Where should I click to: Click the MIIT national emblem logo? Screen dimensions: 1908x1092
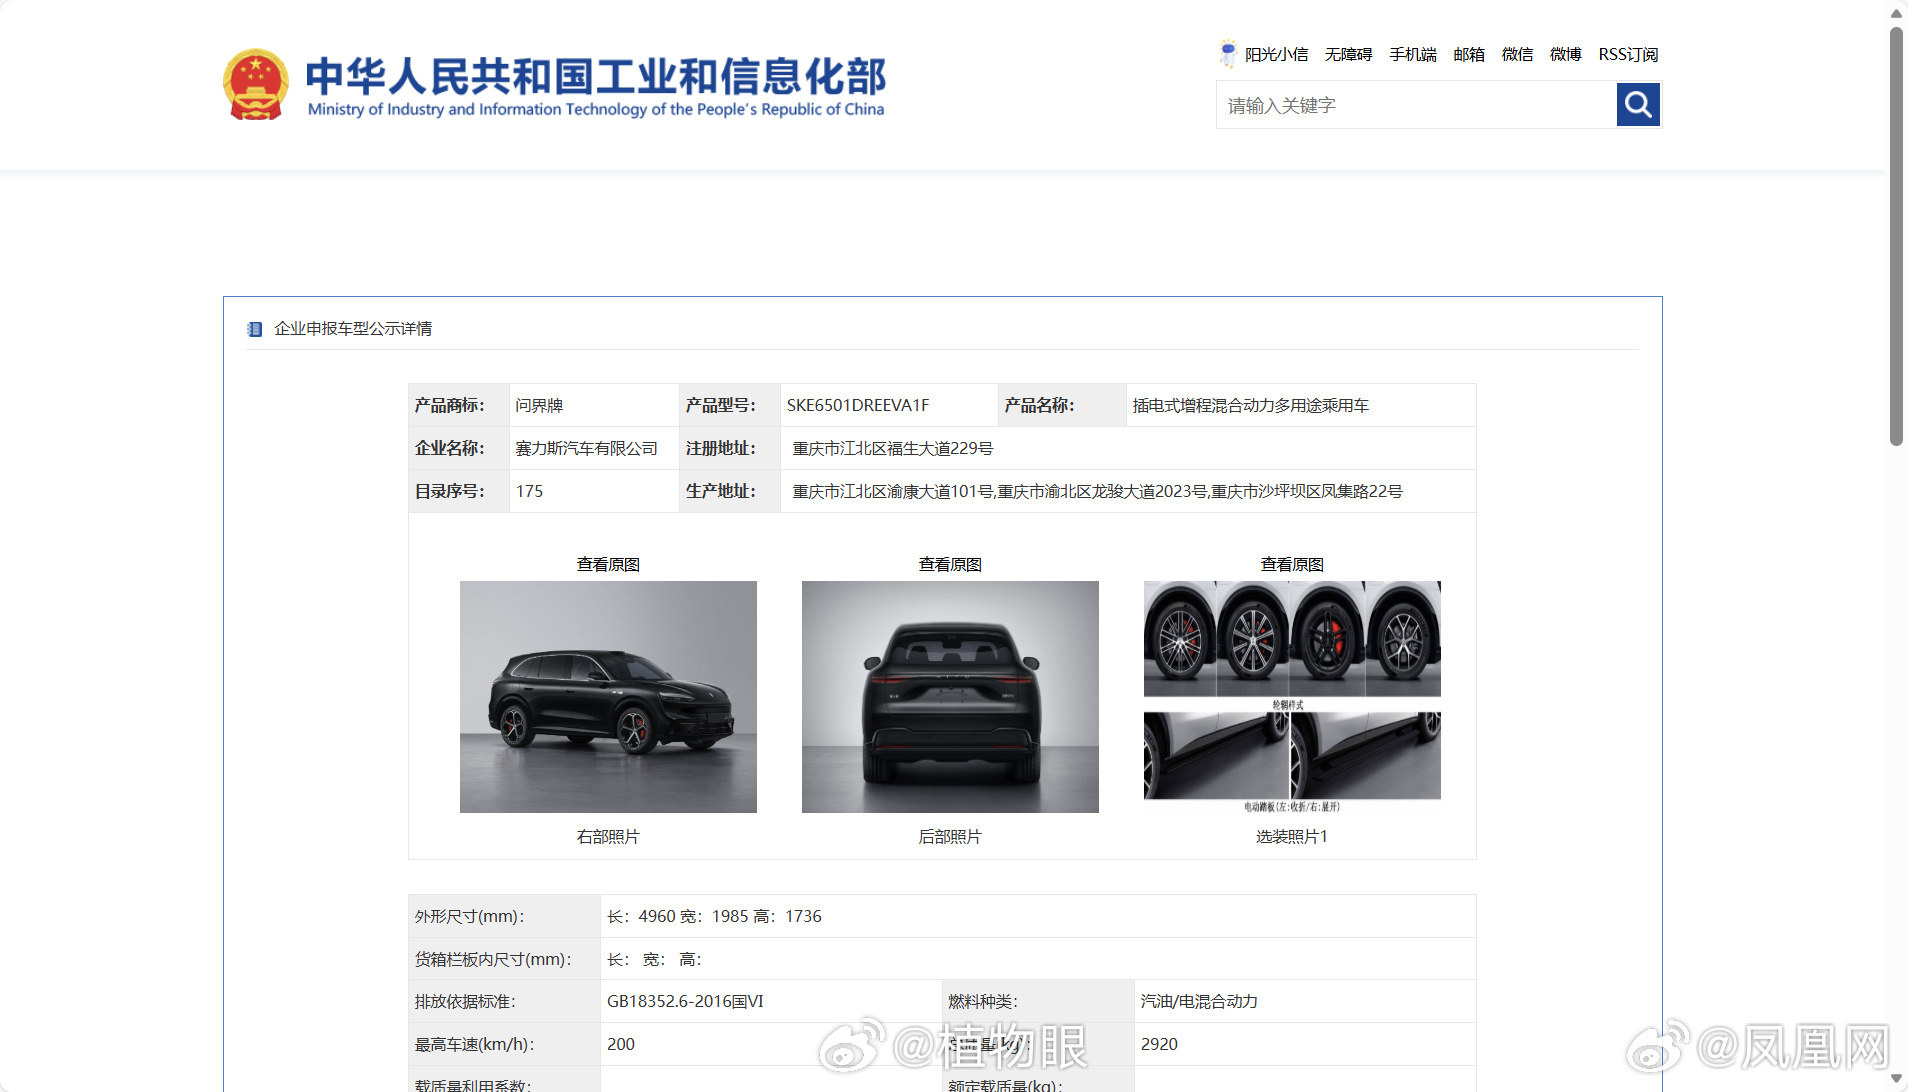[x=256, y=83]
